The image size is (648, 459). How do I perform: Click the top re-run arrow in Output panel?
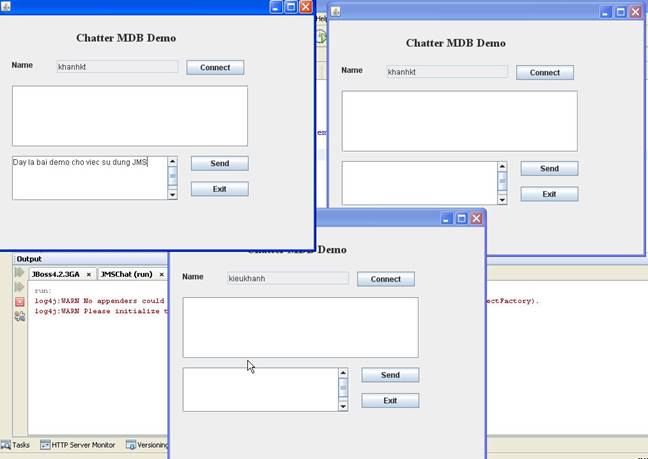(x=19, y=272)
